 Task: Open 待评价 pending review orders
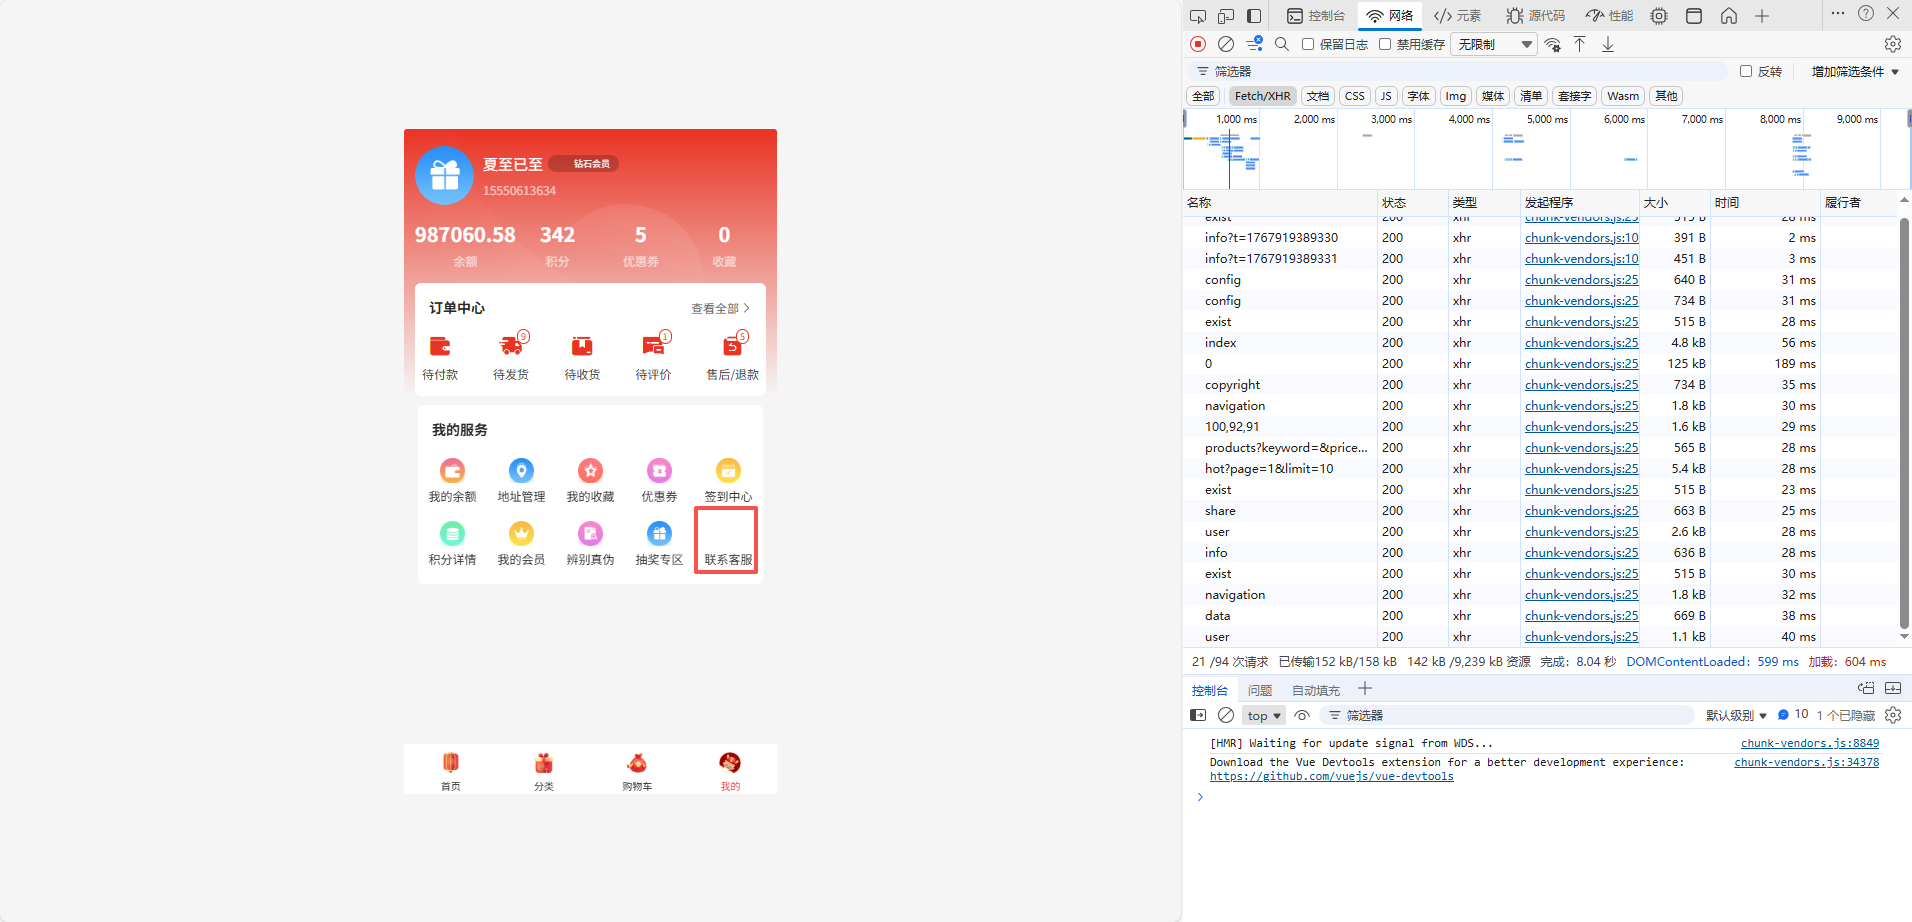click(x=654, y=358)
